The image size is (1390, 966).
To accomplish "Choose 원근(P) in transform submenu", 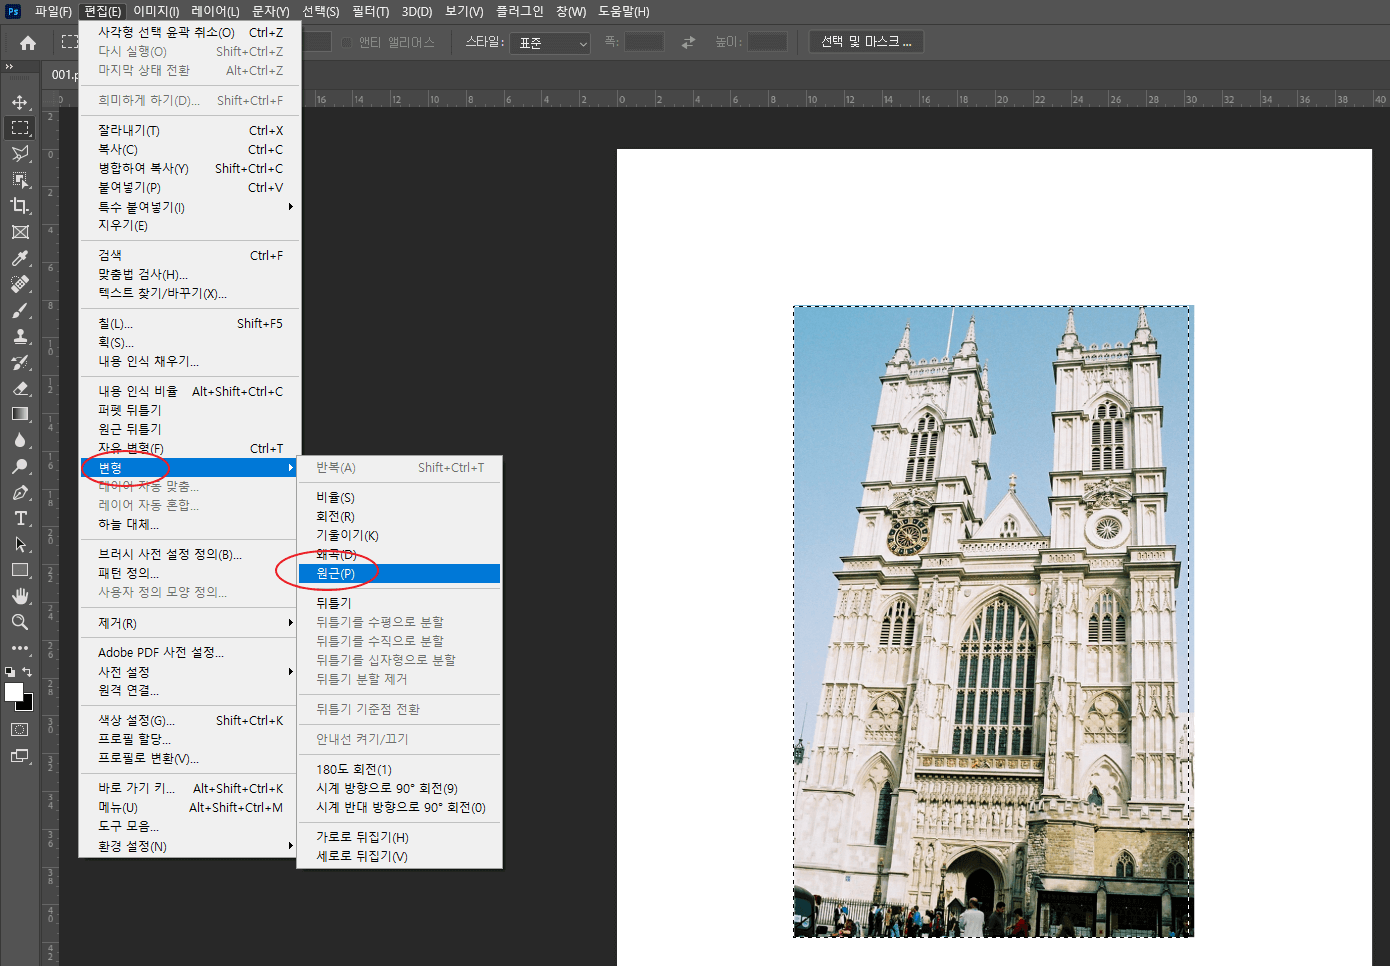I will point(400,573).
